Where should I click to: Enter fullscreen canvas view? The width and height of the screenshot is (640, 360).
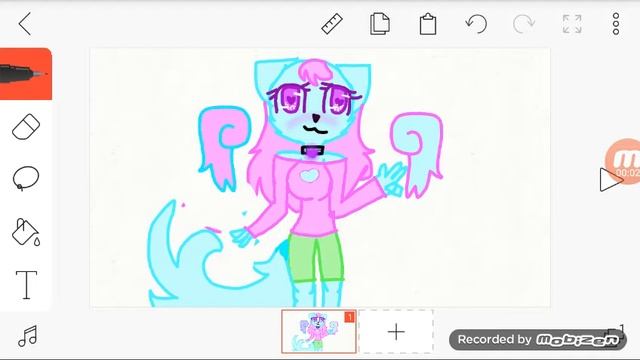click(x=572, y=24)
